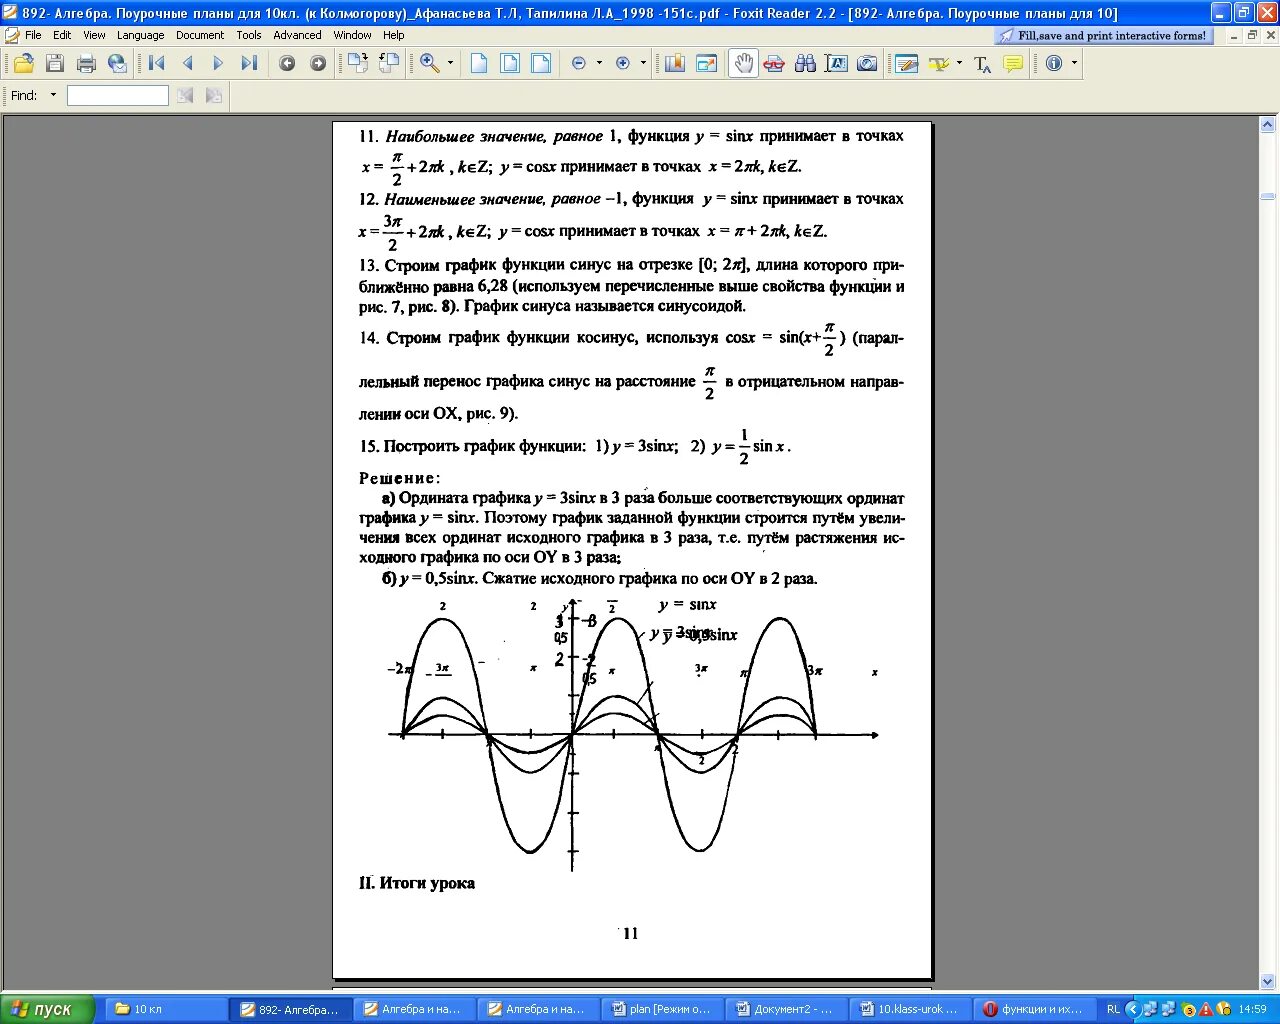The height and width of the screenshot is (1024, 1280).
Task: Open the Highlight tool dropdown arrow
Action: [x=959, y=63]
